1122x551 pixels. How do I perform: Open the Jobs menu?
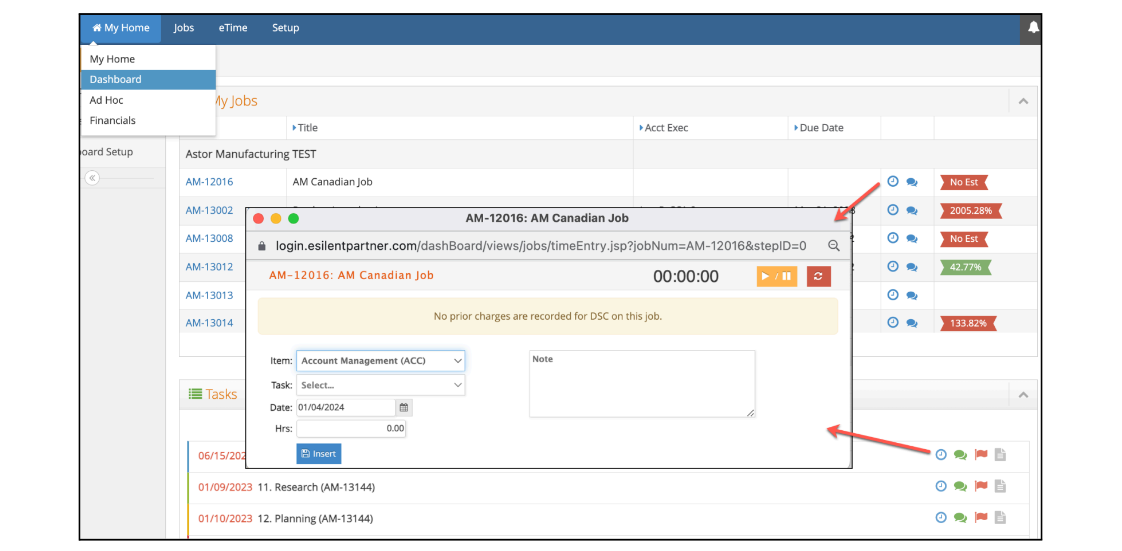[x=184, y=28]
